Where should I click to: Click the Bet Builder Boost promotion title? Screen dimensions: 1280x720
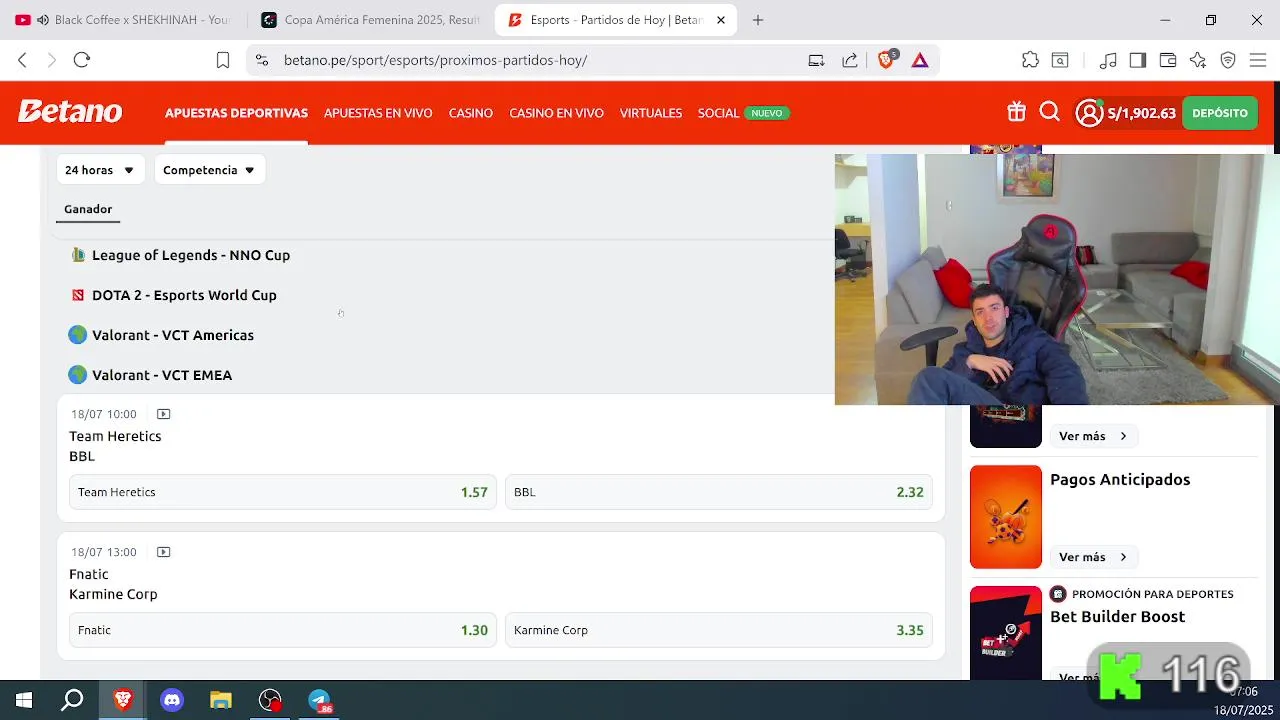[1117, 617]
